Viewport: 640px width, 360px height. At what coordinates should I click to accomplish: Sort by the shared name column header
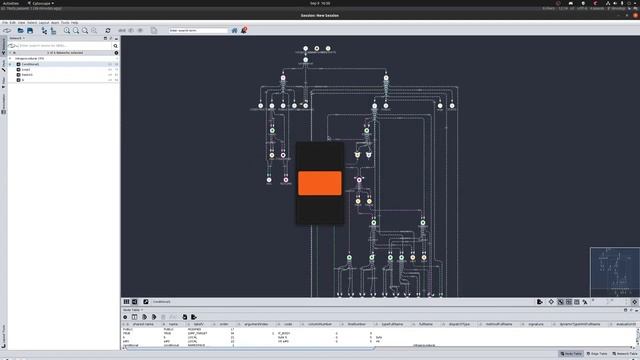pyautogui.click(x=143, y=324)
